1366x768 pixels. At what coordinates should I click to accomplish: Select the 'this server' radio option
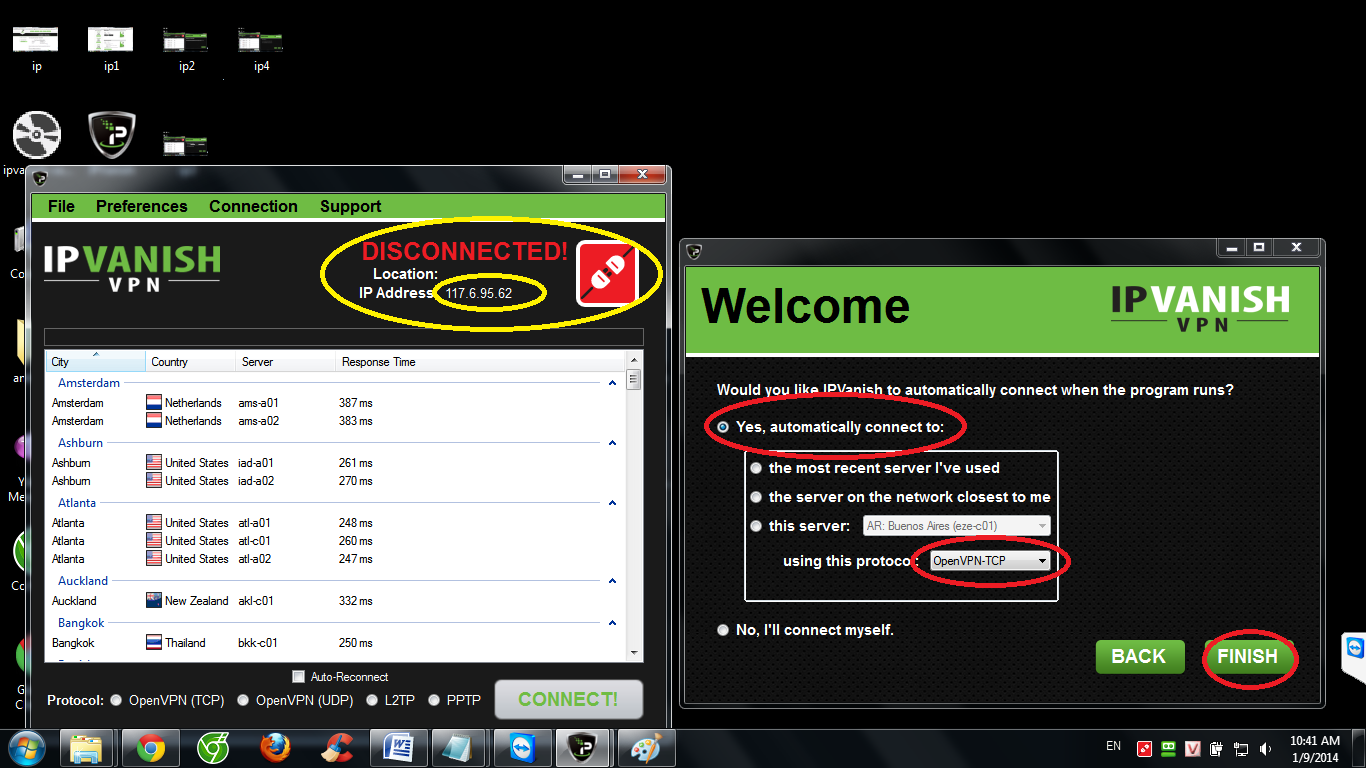click(756, 526)
